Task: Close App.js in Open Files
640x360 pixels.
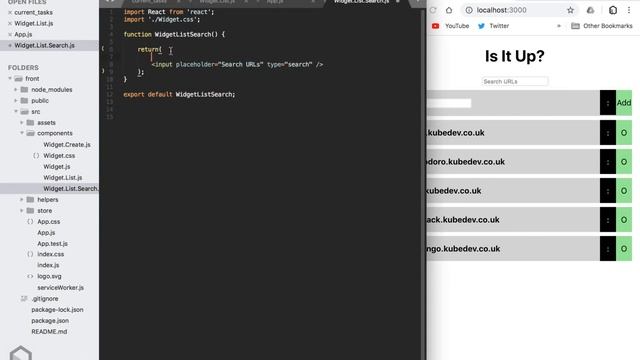Action: 10,35
